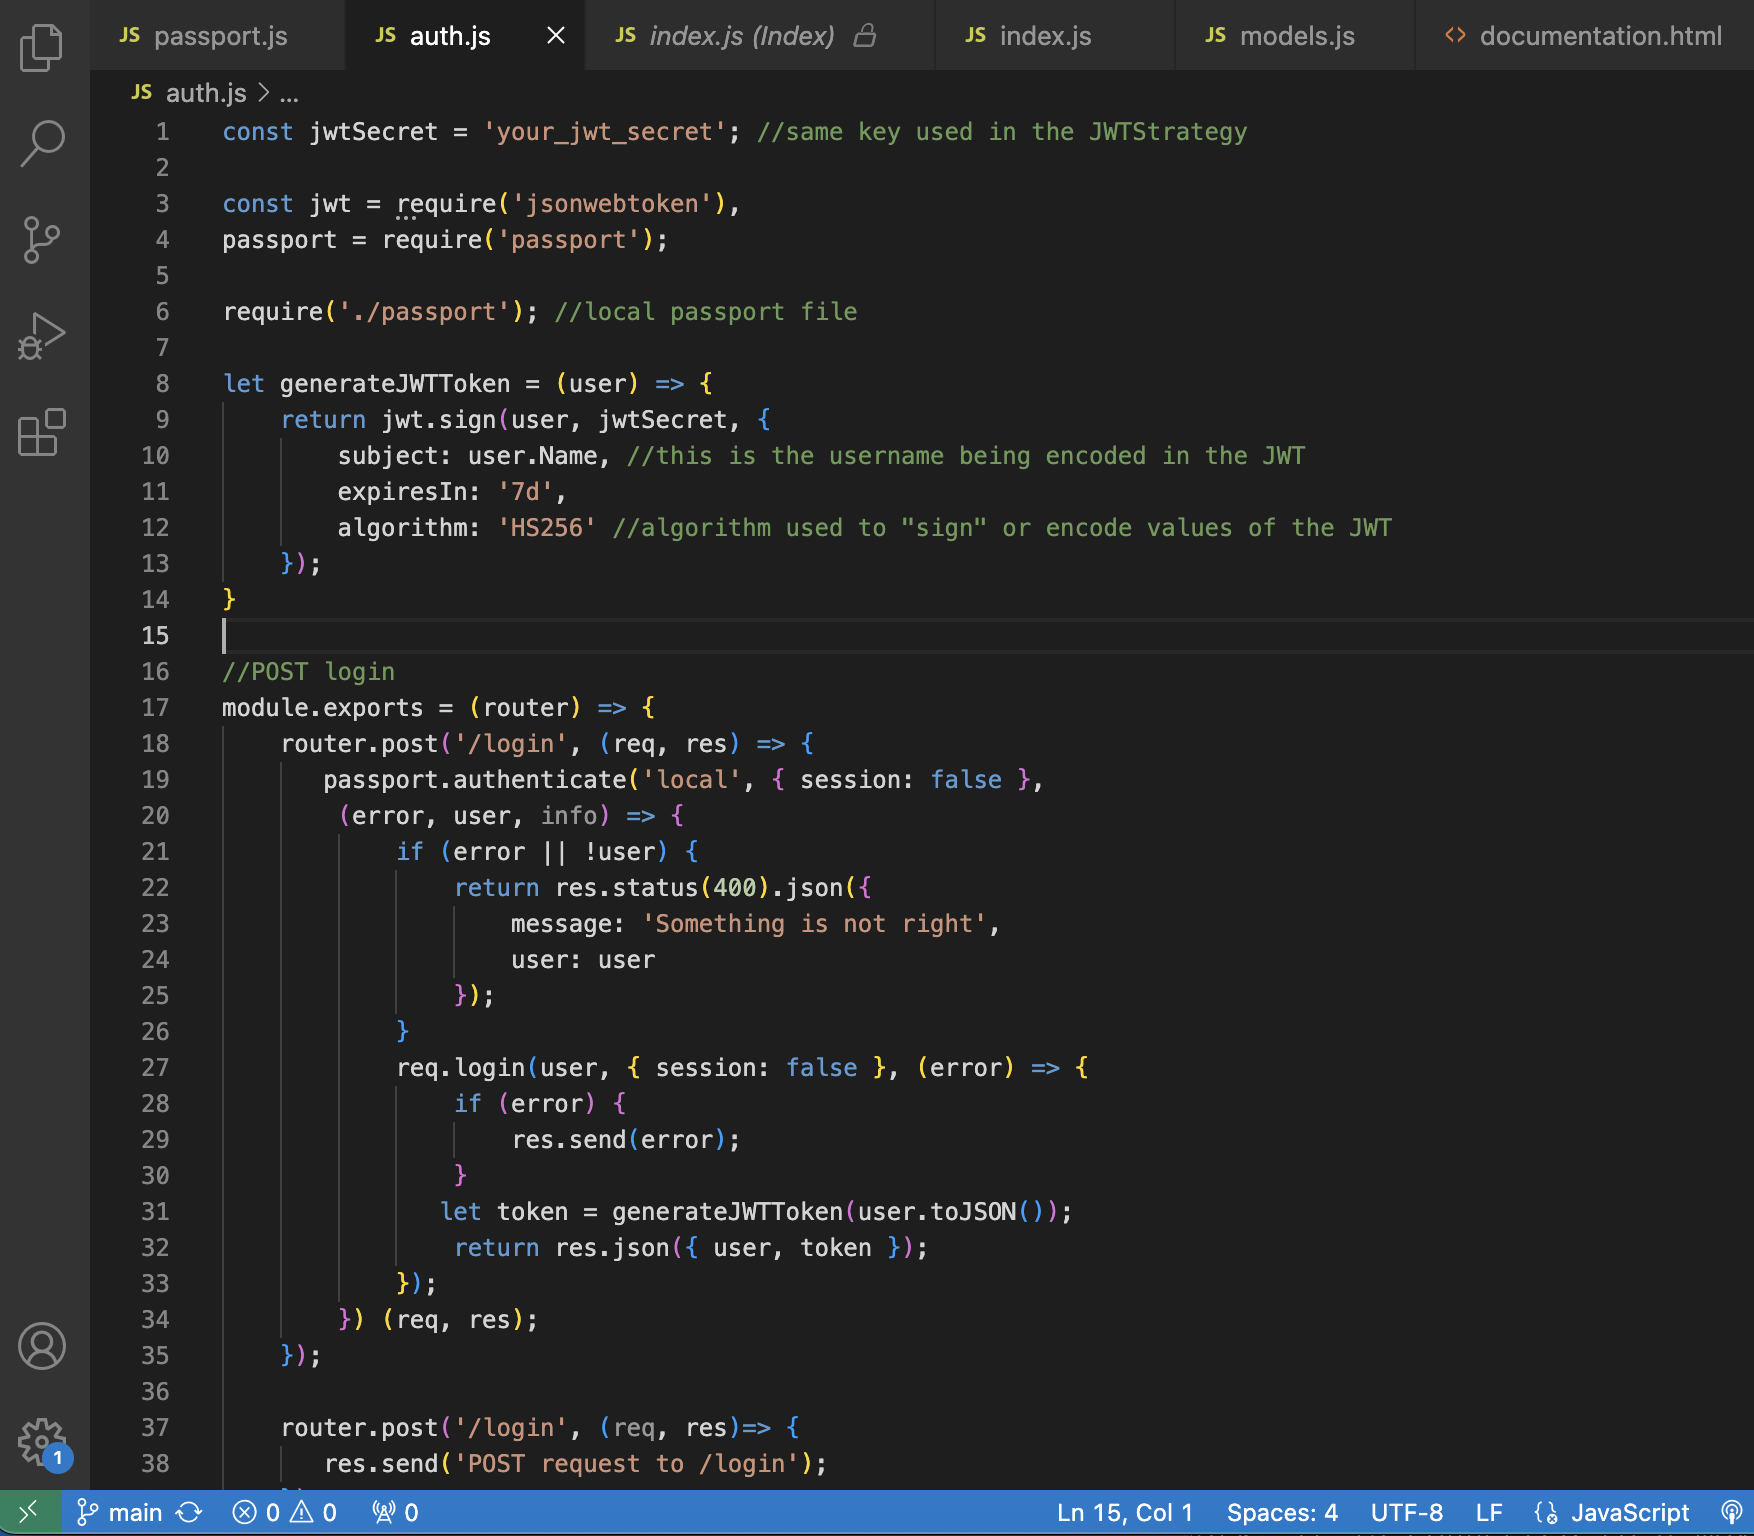Open the Search view icon

pos(42,143)
